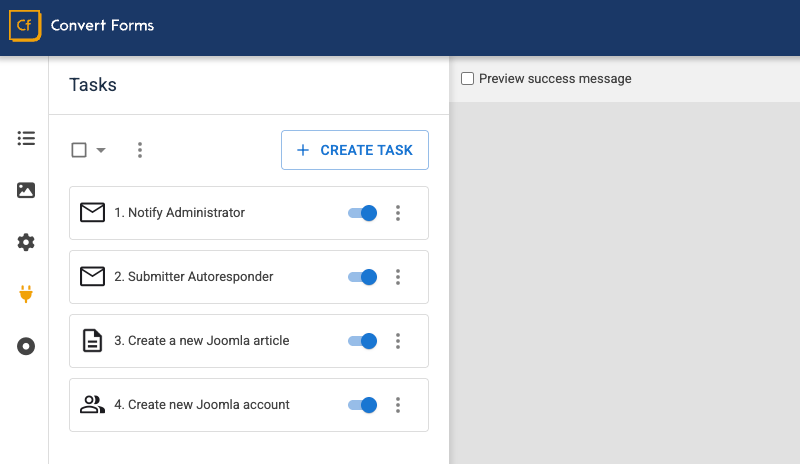Turn off Create new Joomla account toggle
800x464 pixels.
coord(362,405)
